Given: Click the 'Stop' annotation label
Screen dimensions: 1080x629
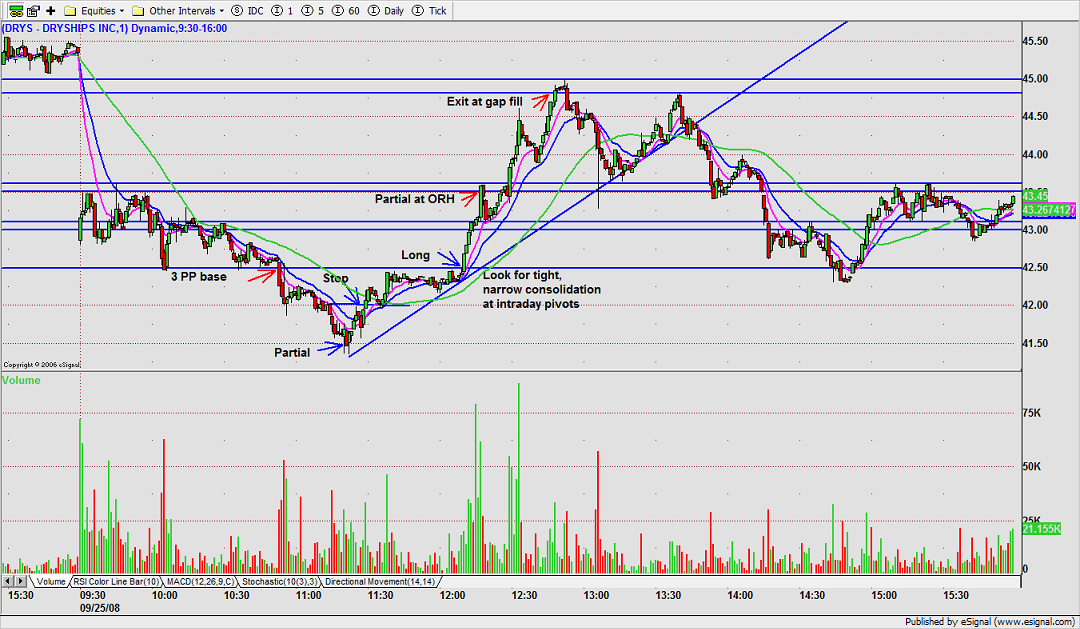Looking at the screenshot, I should (x=335, y=278).
